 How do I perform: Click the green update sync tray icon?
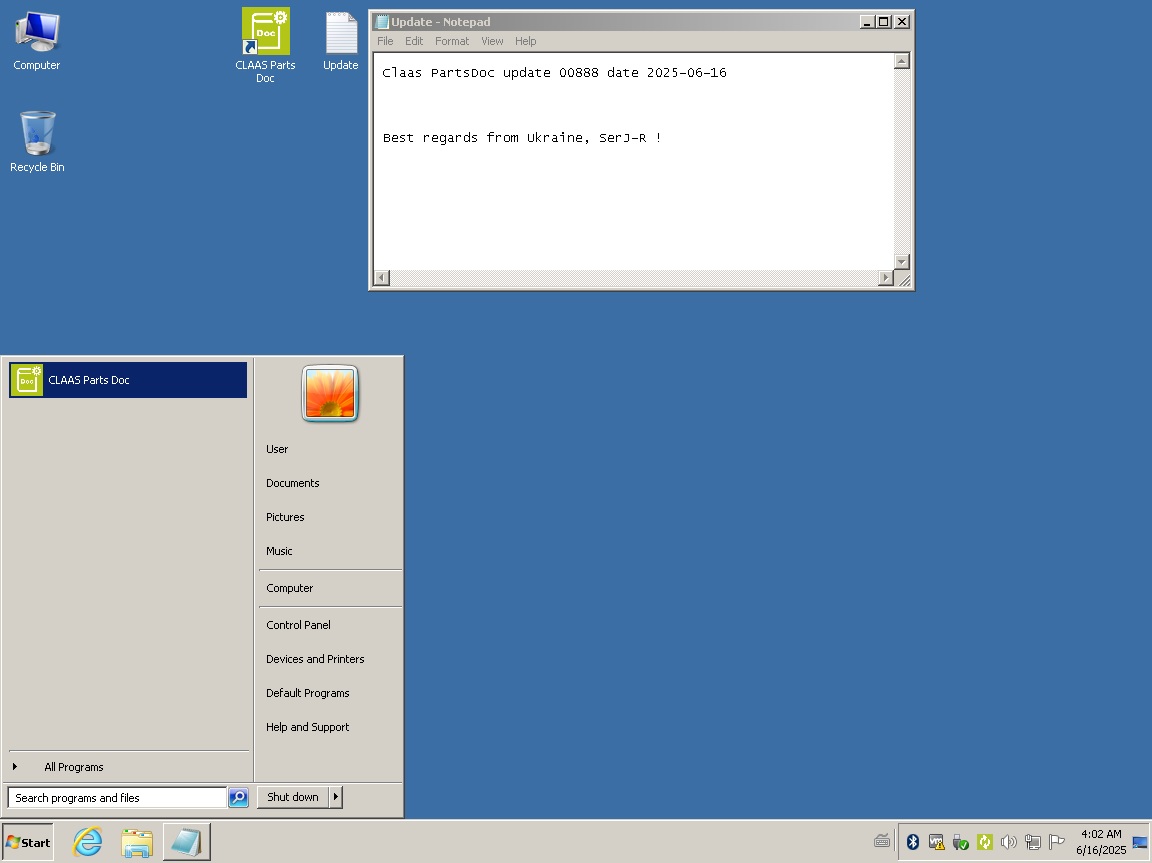pyautogui.click(x=984, y=842)
